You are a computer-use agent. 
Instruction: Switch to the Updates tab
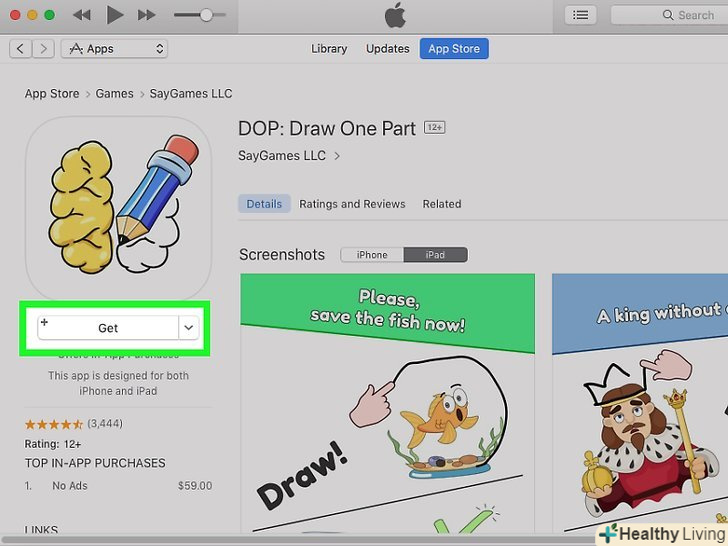tap(388, 49)
